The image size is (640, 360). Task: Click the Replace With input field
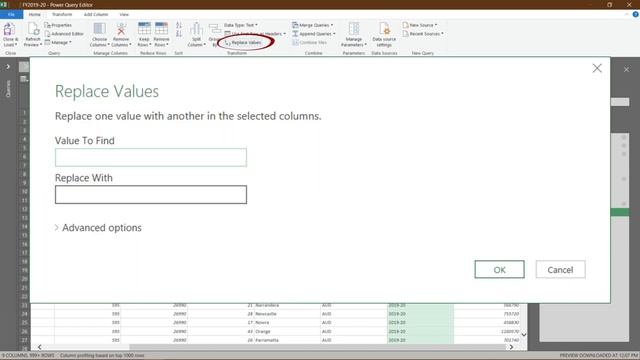[x=151, y=195]
